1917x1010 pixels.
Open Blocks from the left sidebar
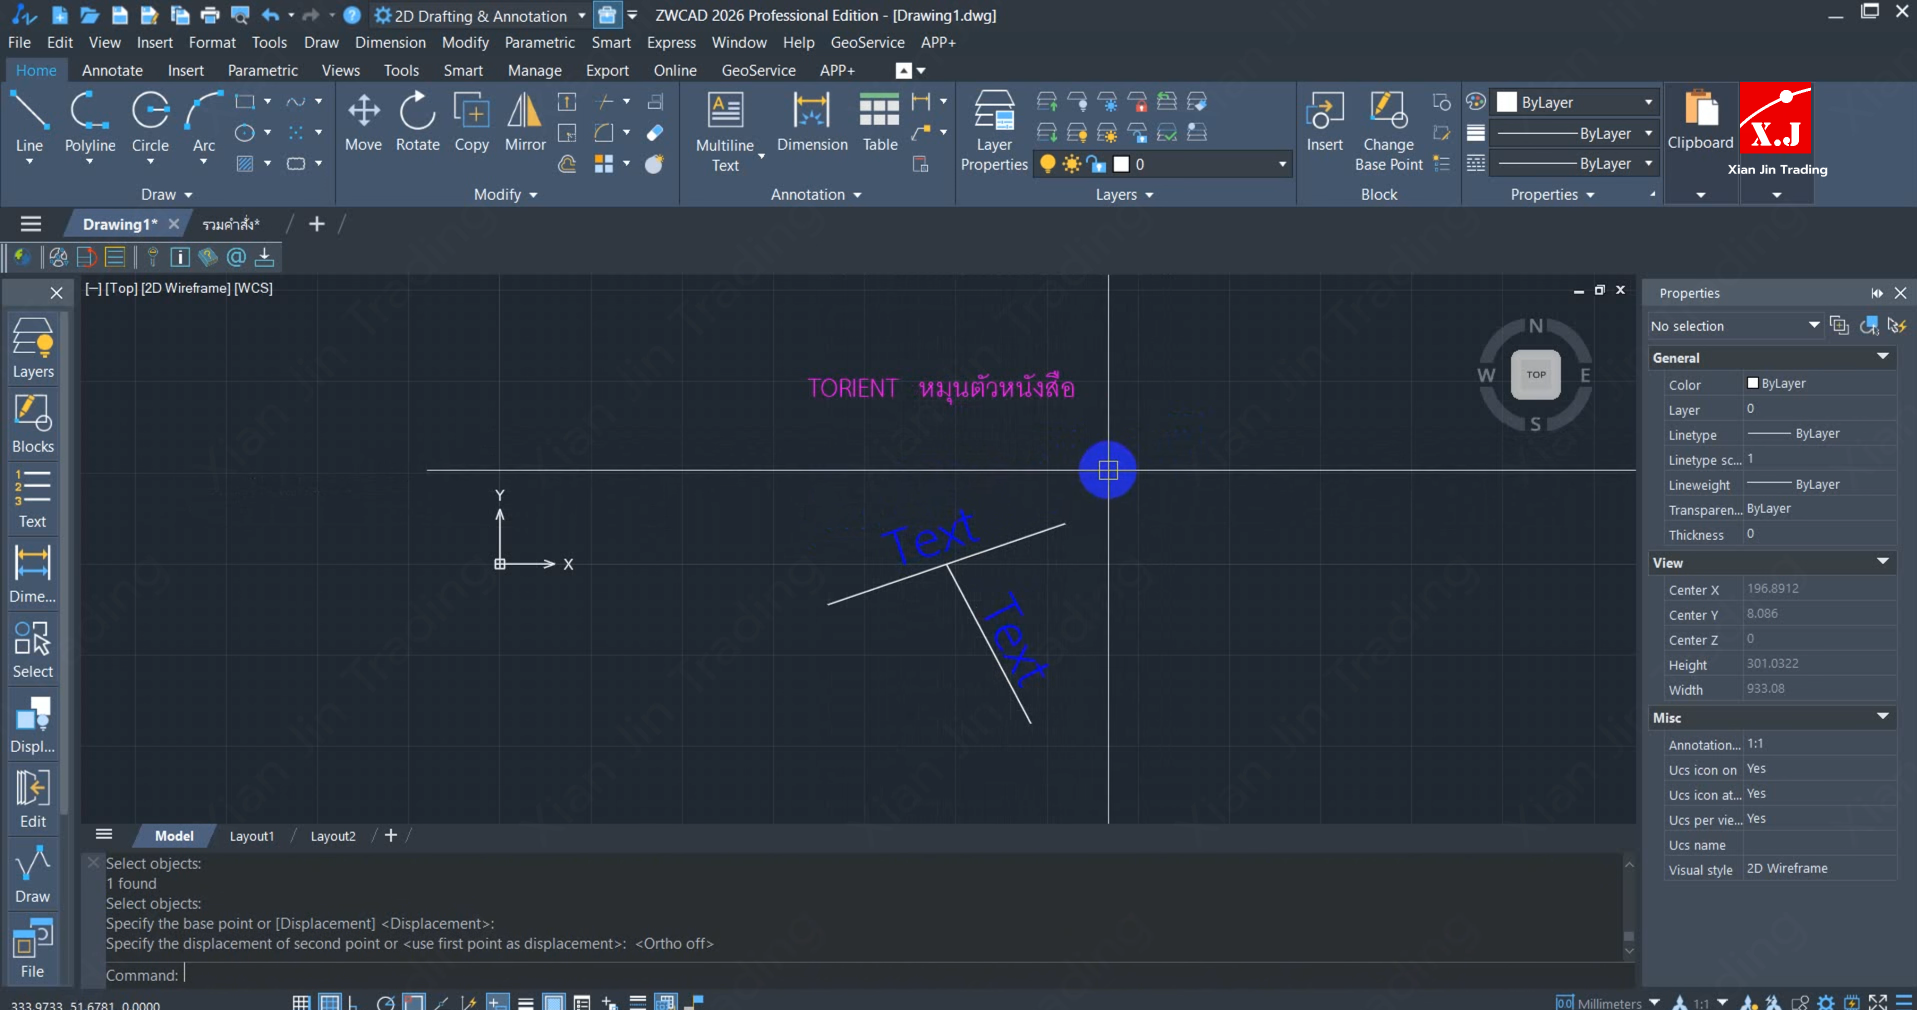pyautogui.click(x=33, y=423)
